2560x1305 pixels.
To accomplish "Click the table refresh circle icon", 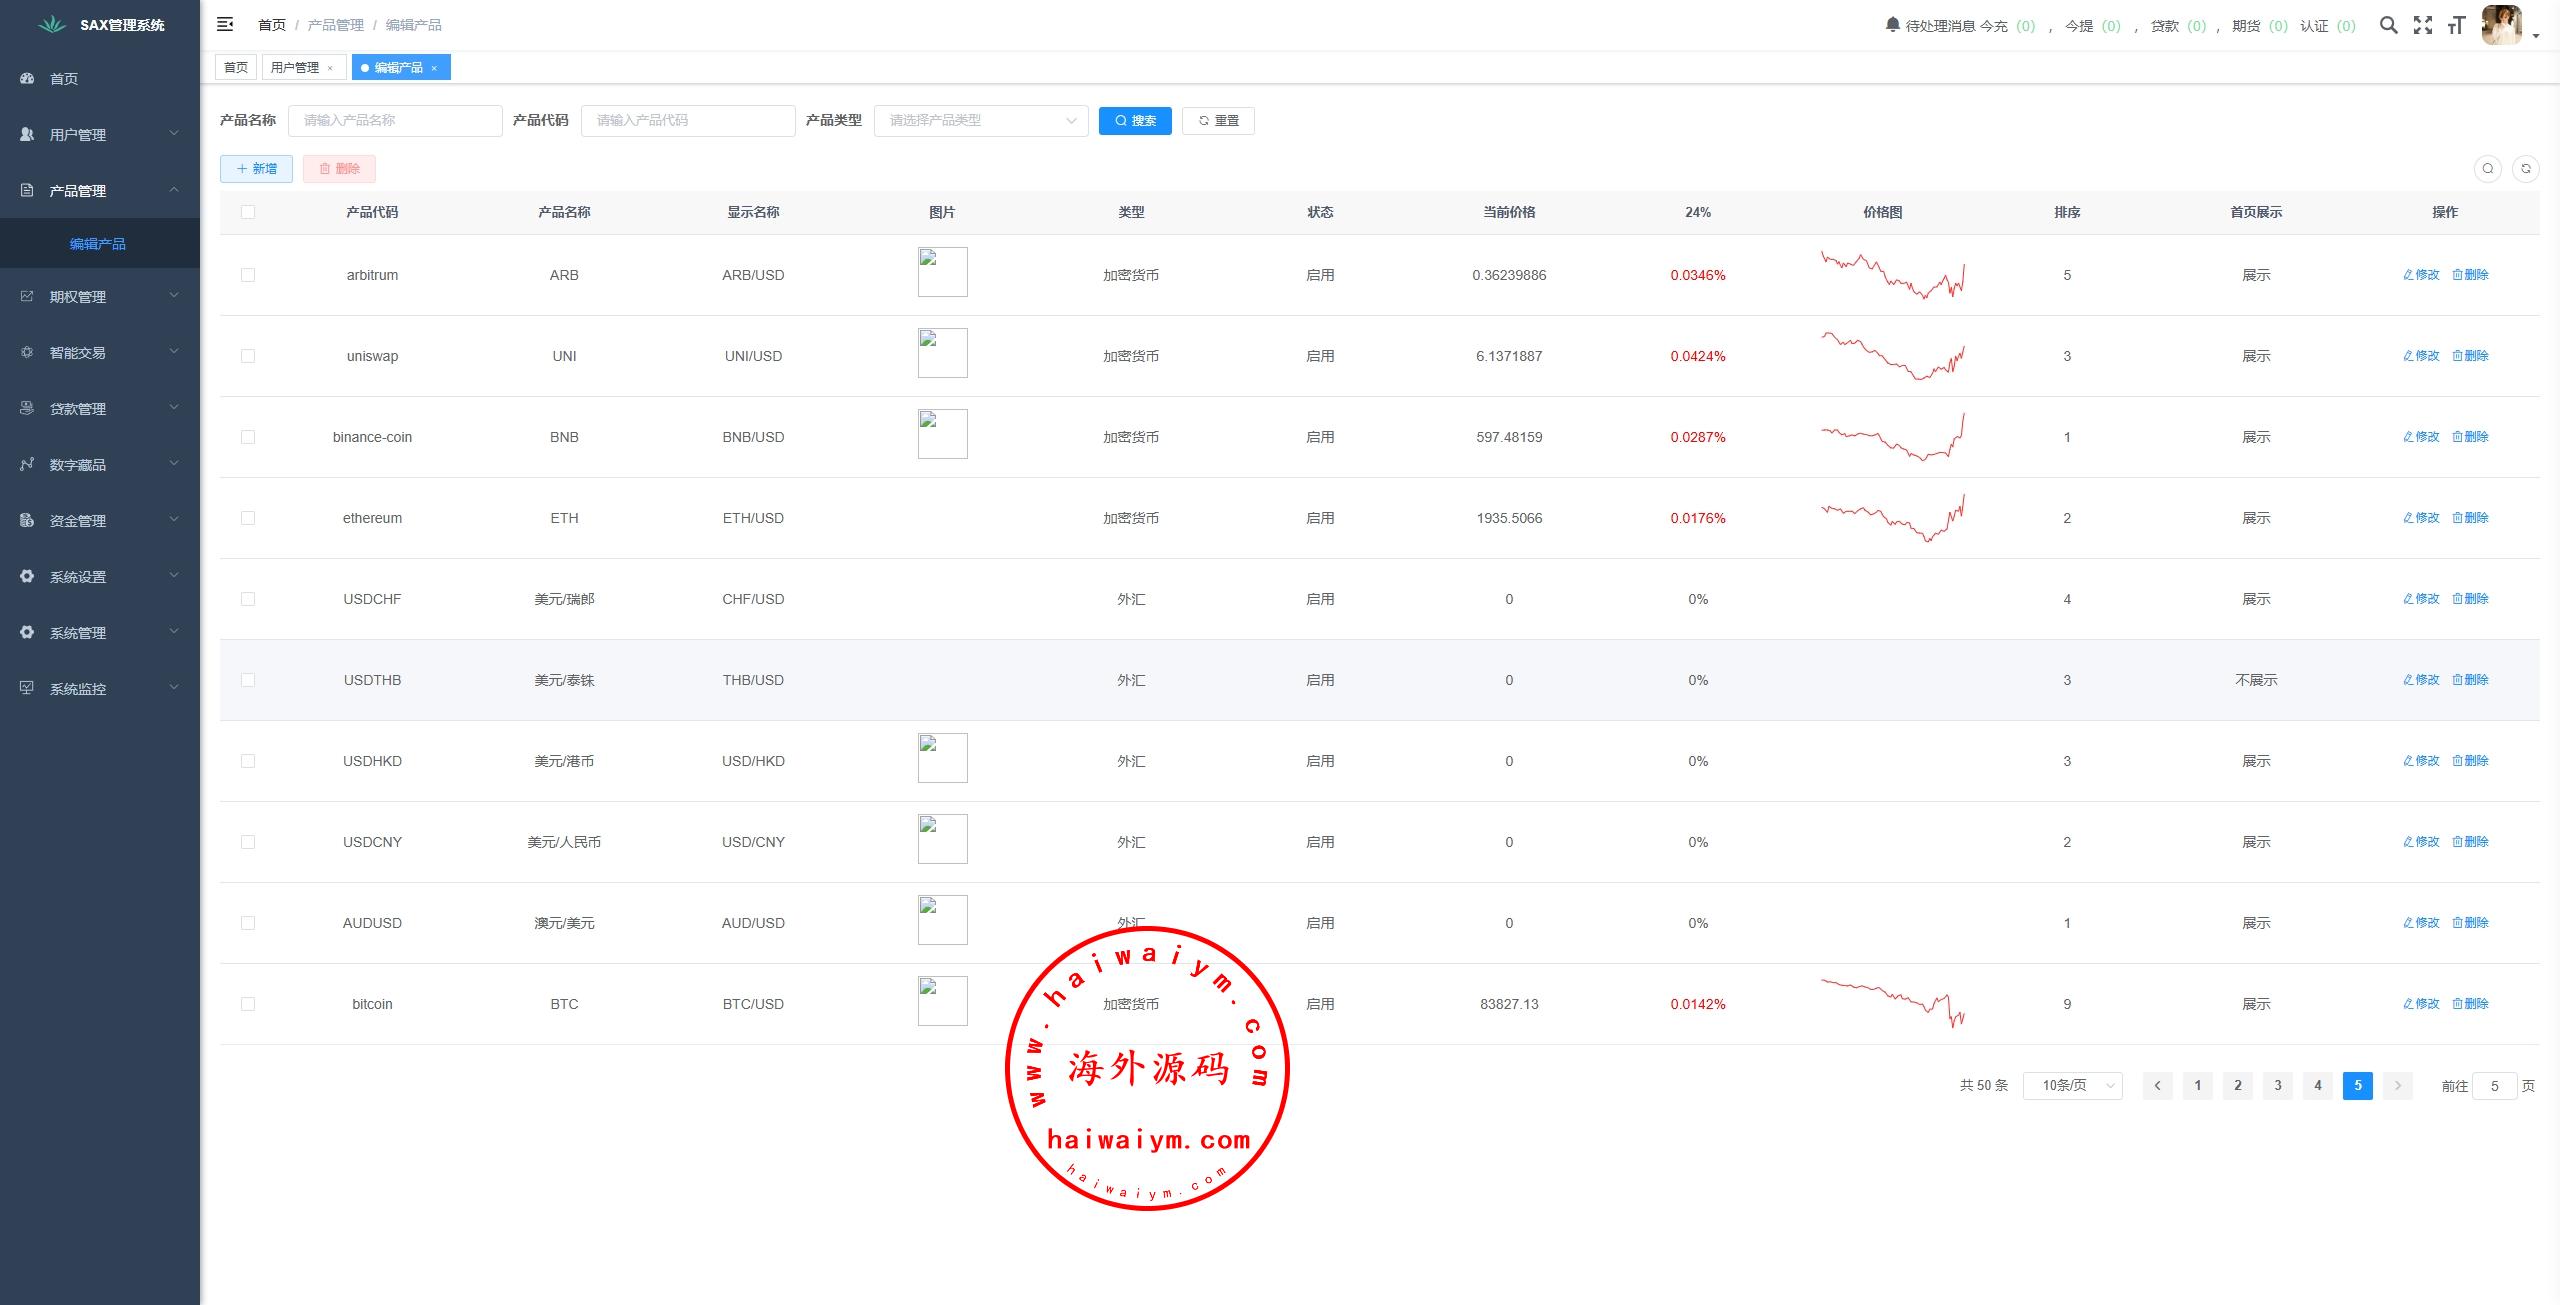I will [x=2525, y=169].
